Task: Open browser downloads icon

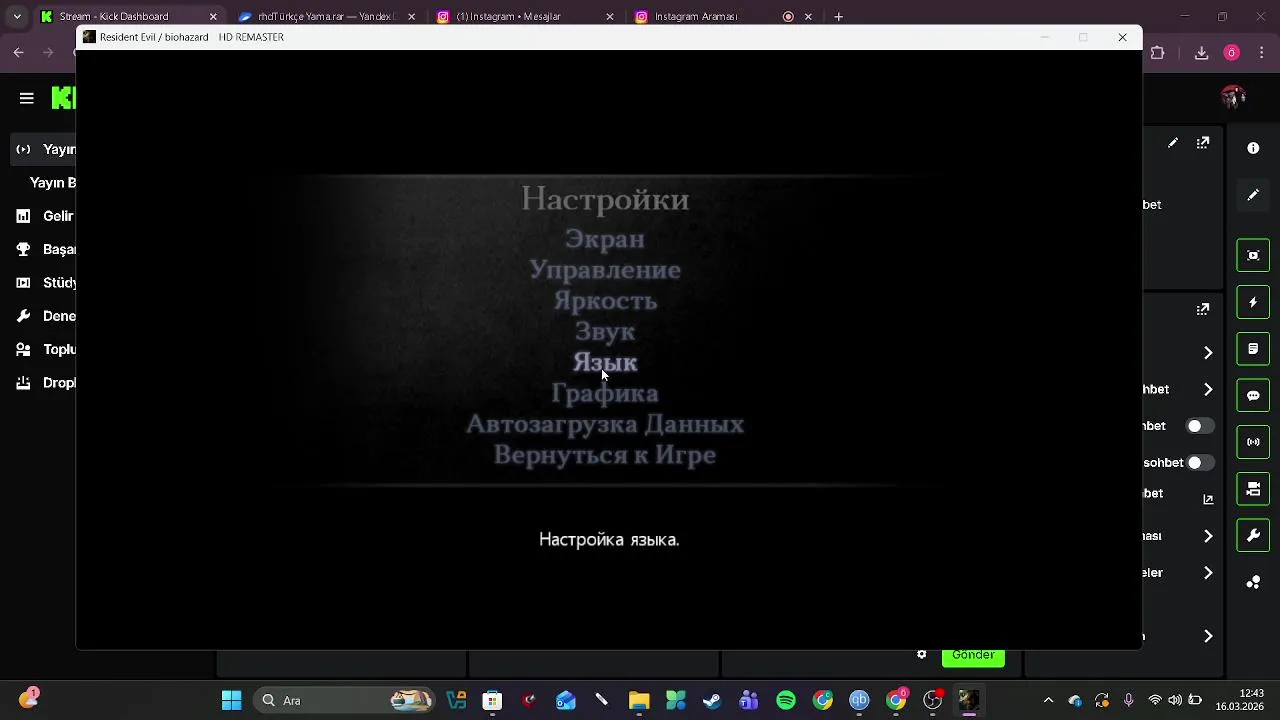Action: click(x=1202, y=53)
